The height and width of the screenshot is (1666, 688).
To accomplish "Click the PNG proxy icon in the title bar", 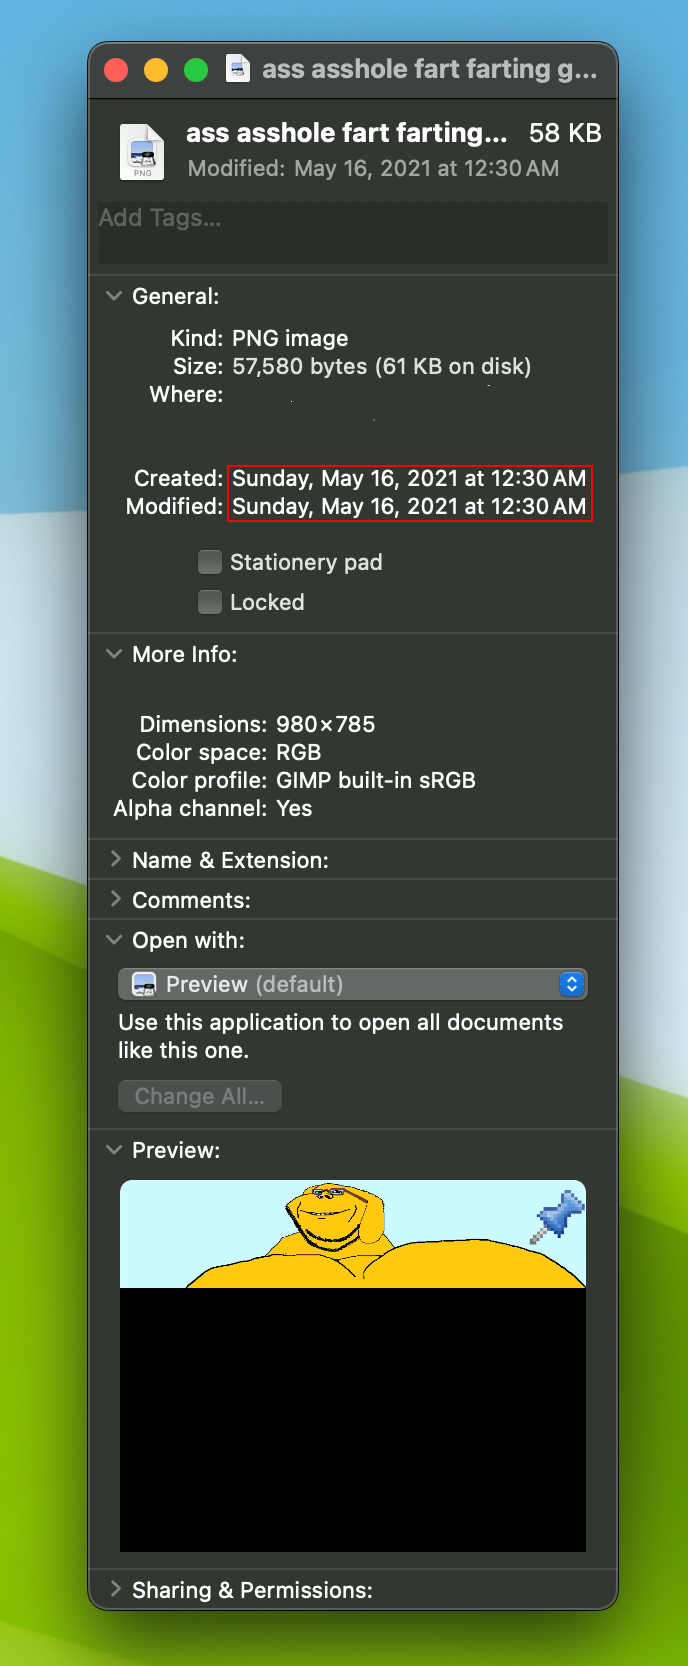I will tap(238, 69).
